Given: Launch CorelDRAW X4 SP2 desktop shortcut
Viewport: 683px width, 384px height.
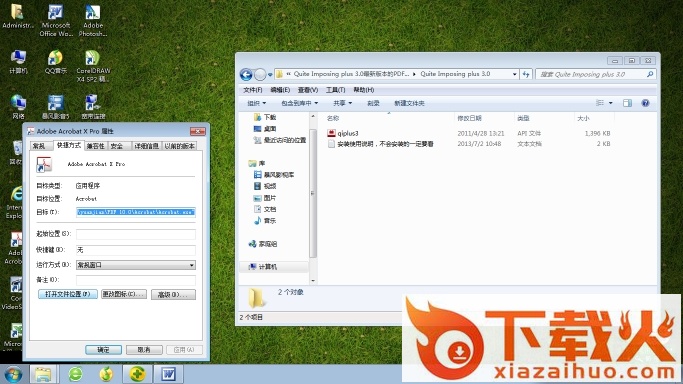Looking at the screenshot, I should tap(93, 66).
